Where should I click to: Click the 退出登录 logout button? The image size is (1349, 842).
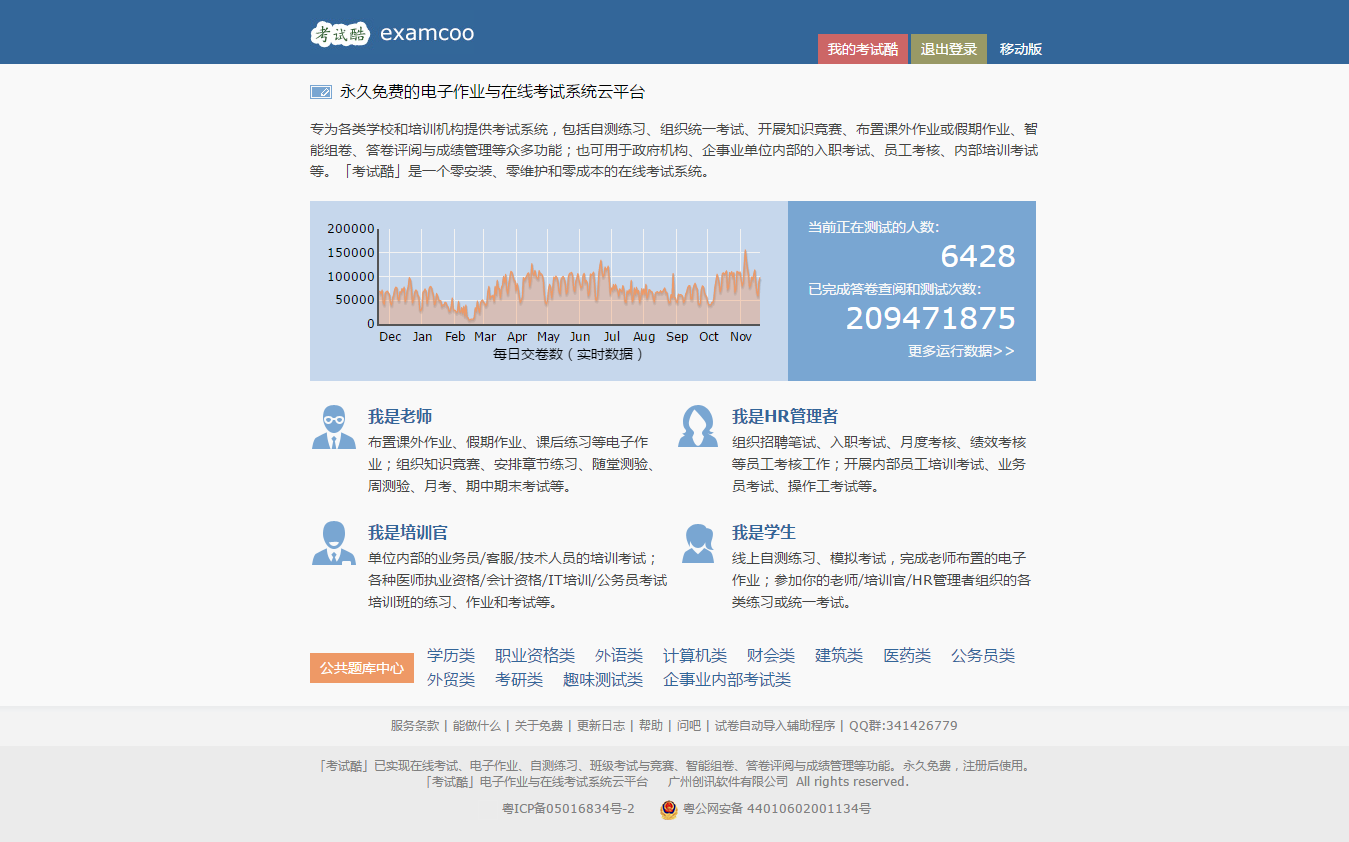coord(949,49)
